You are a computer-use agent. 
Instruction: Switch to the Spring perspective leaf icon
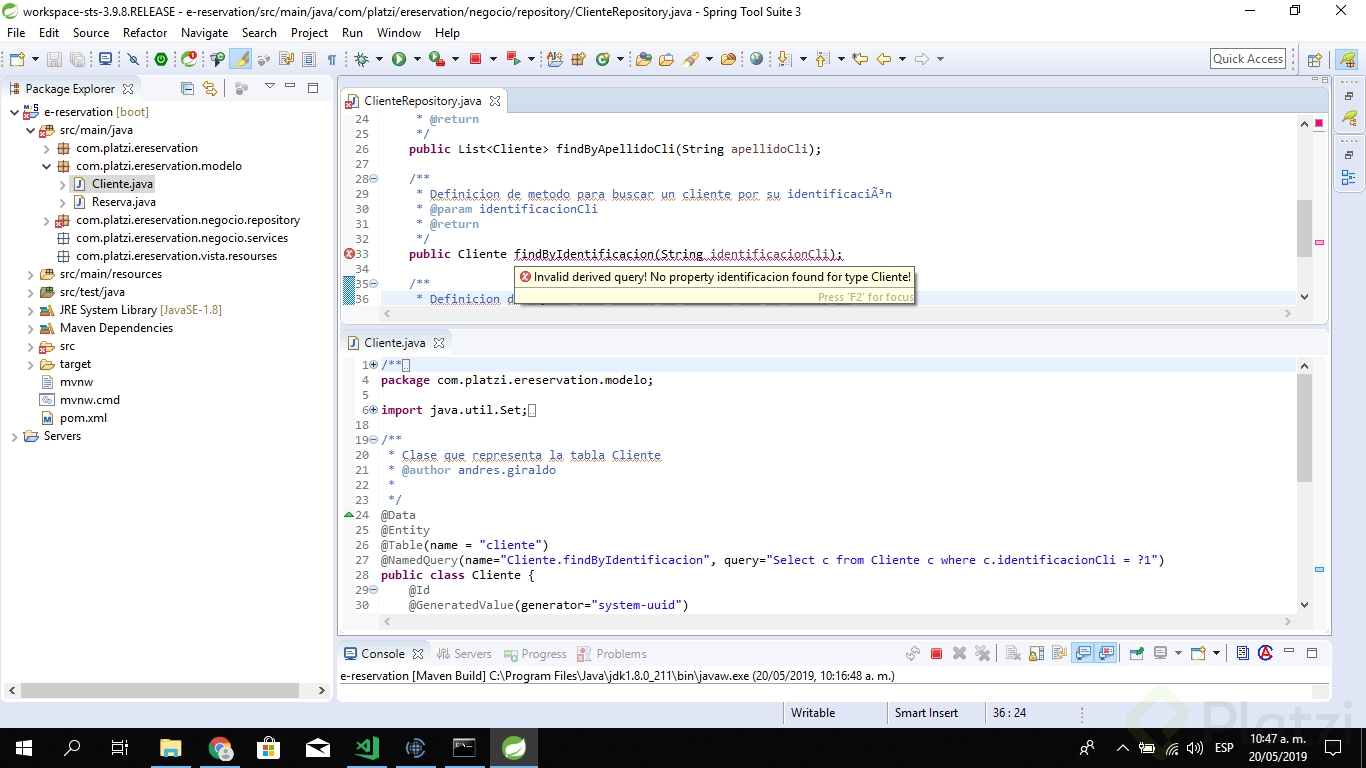tap(1347, 60)
